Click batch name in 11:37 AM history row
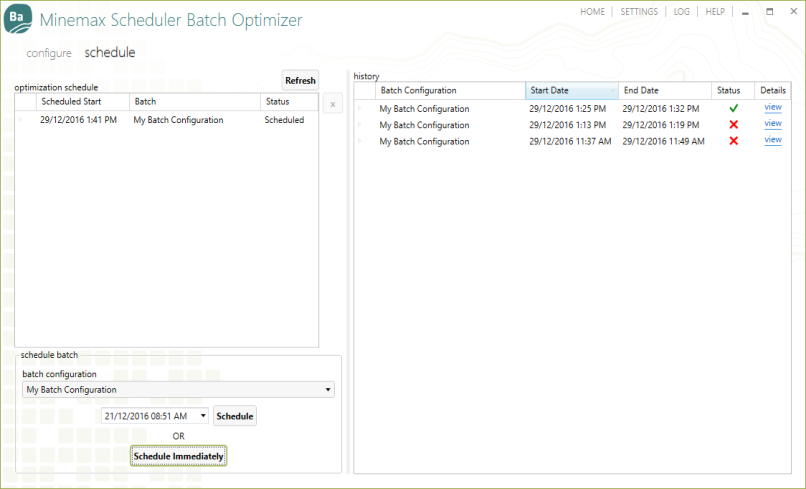Viewport: 806px width, 489px height. tap(424, 141)
